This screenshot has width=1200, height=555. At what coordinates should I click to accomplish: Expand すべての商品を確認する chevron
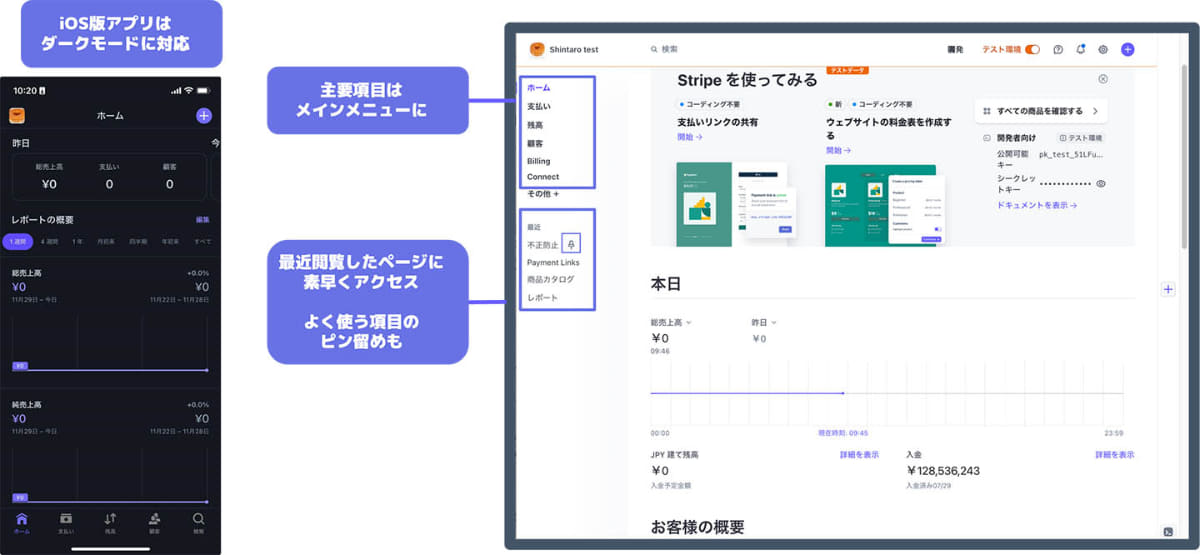[x=1095, y=111]
